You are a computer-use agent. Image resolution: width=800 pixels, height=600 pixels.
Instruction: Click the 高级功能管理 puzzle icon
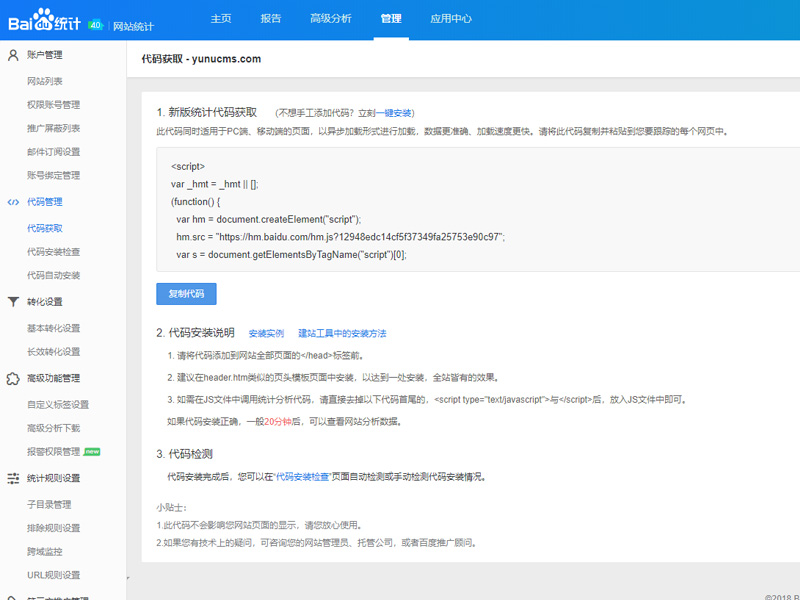pos(13,379)
